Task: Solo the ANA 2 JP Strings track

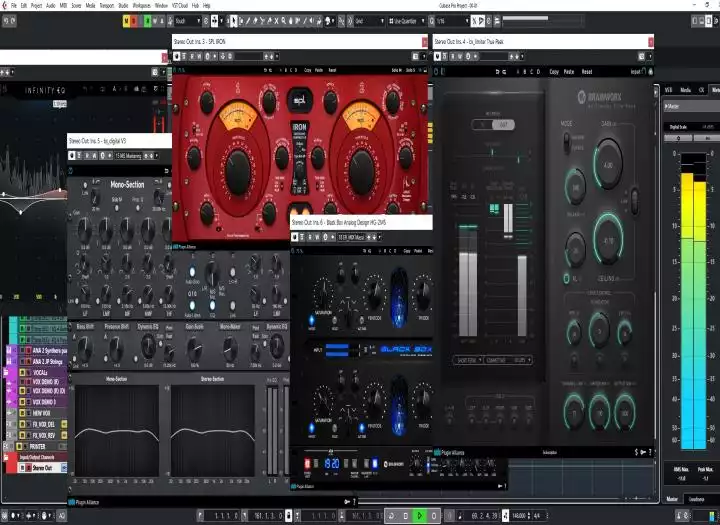Action: coord(28,361)
